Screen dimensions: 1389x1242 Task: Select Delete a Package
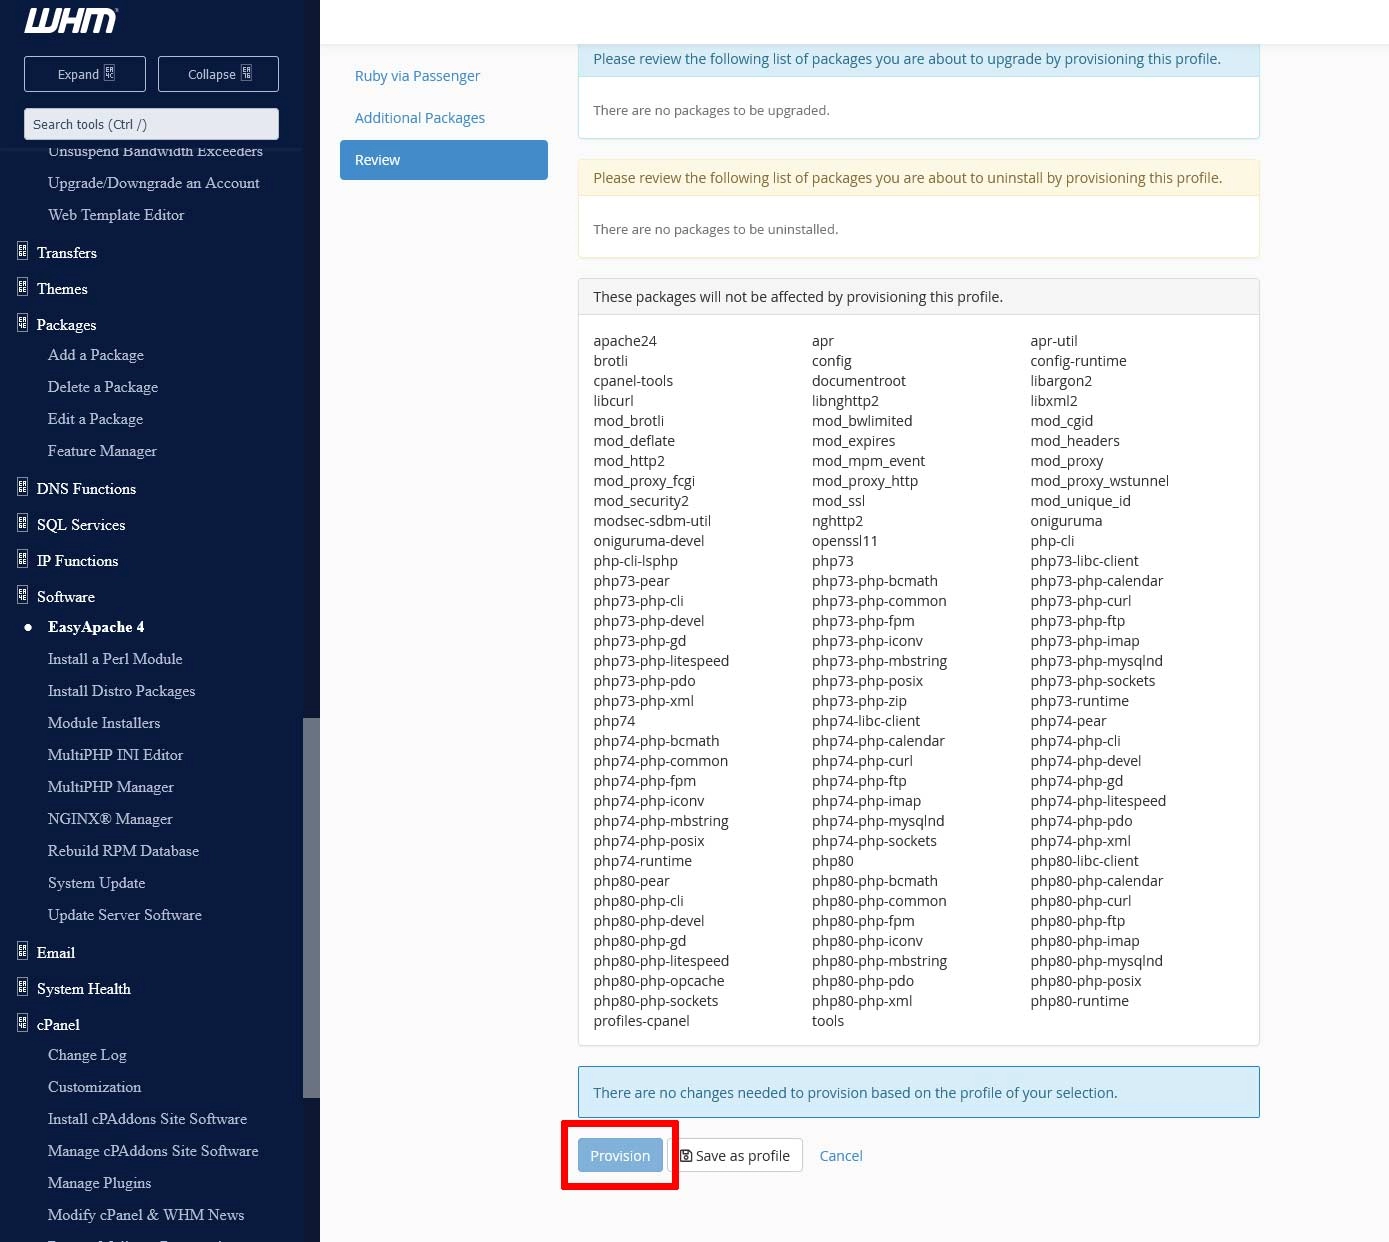point(103,387)
